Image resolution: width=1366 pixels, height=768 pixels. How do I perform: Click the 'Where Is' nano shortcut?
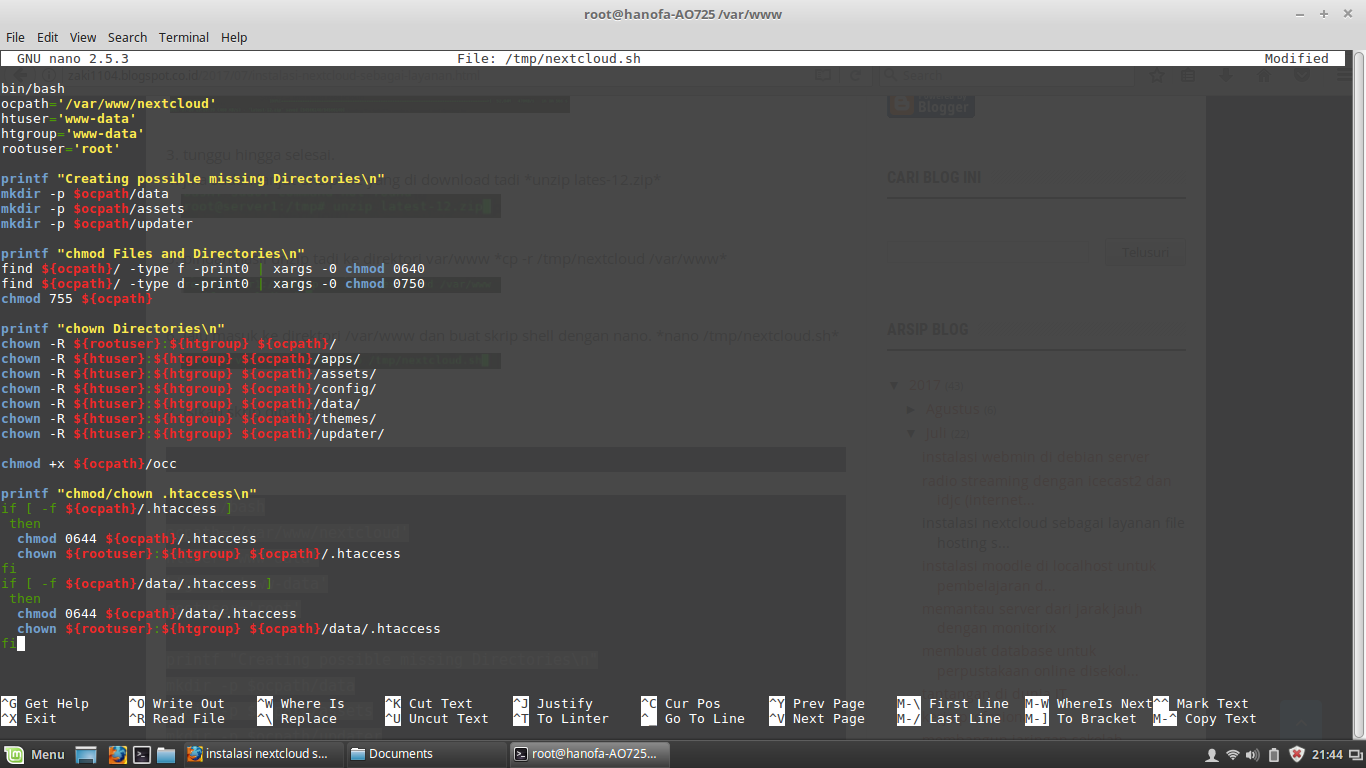301,703
